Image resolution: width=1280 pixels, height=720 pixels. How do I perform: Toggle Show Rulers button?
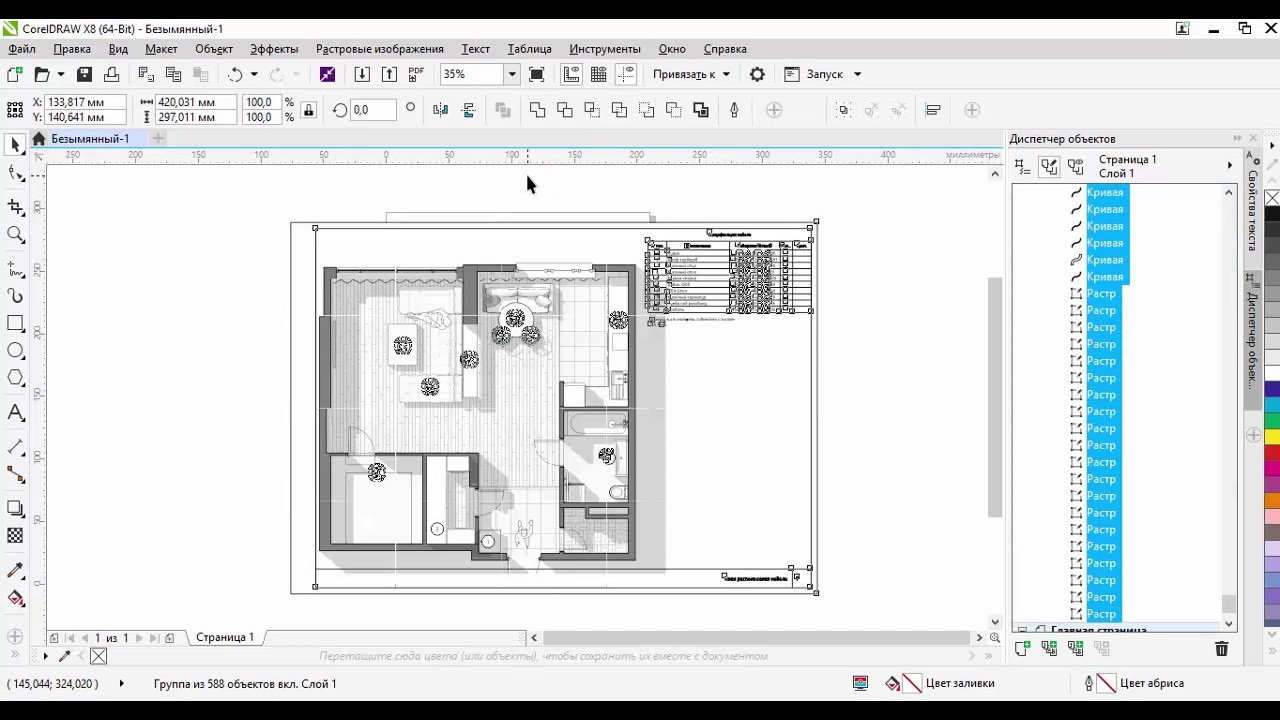[x=571, y=74]
